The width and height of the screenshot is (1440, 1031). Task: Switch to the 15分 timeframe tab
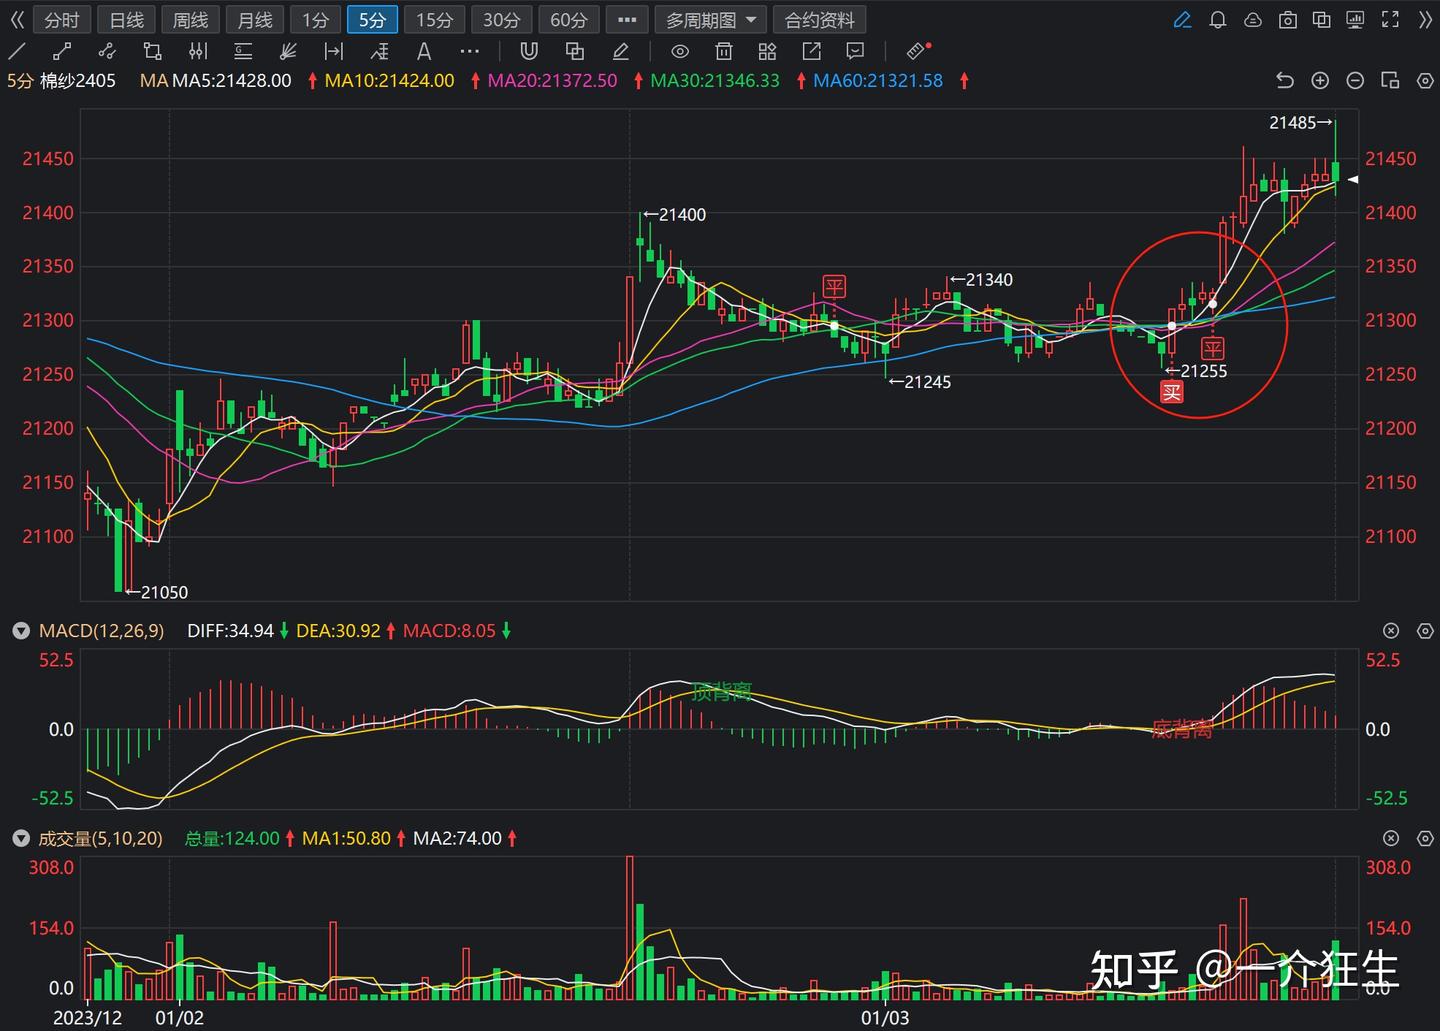(434, 19)
